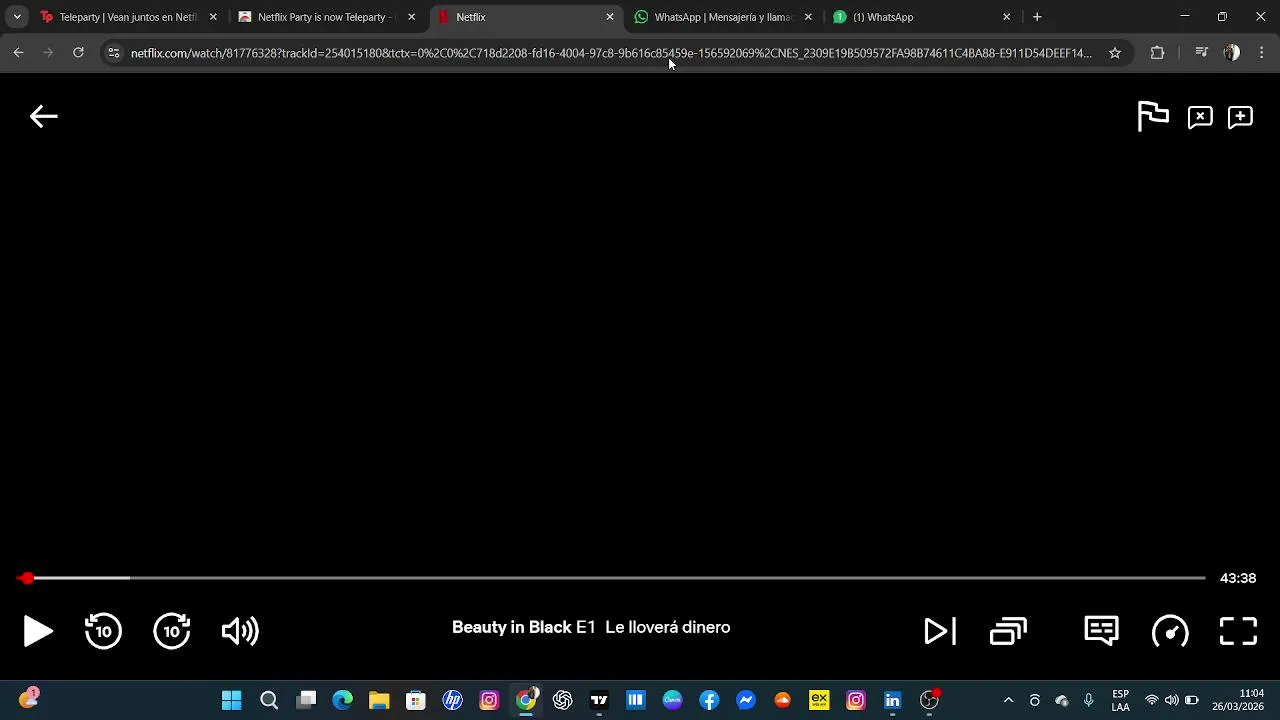Open Windows taskbar search

click(269, 700)
